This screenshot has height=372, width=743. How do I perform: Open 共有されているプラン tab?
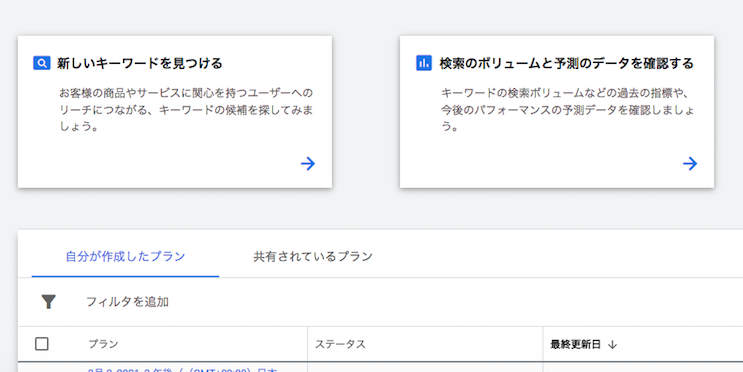[x=313, y=257]
